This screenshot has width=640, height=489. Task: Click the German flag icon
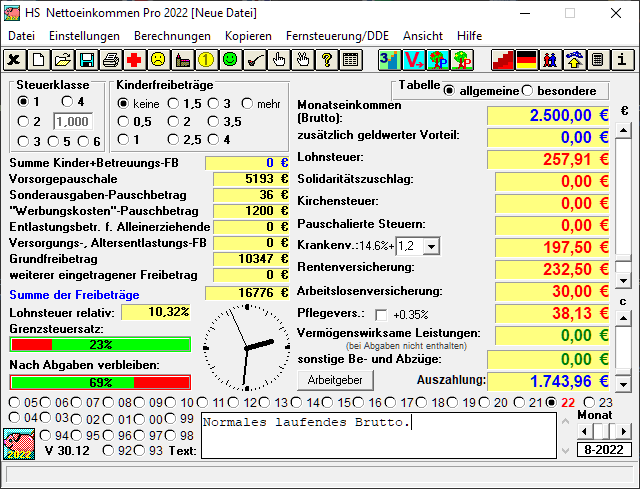[x=526, y=60]
